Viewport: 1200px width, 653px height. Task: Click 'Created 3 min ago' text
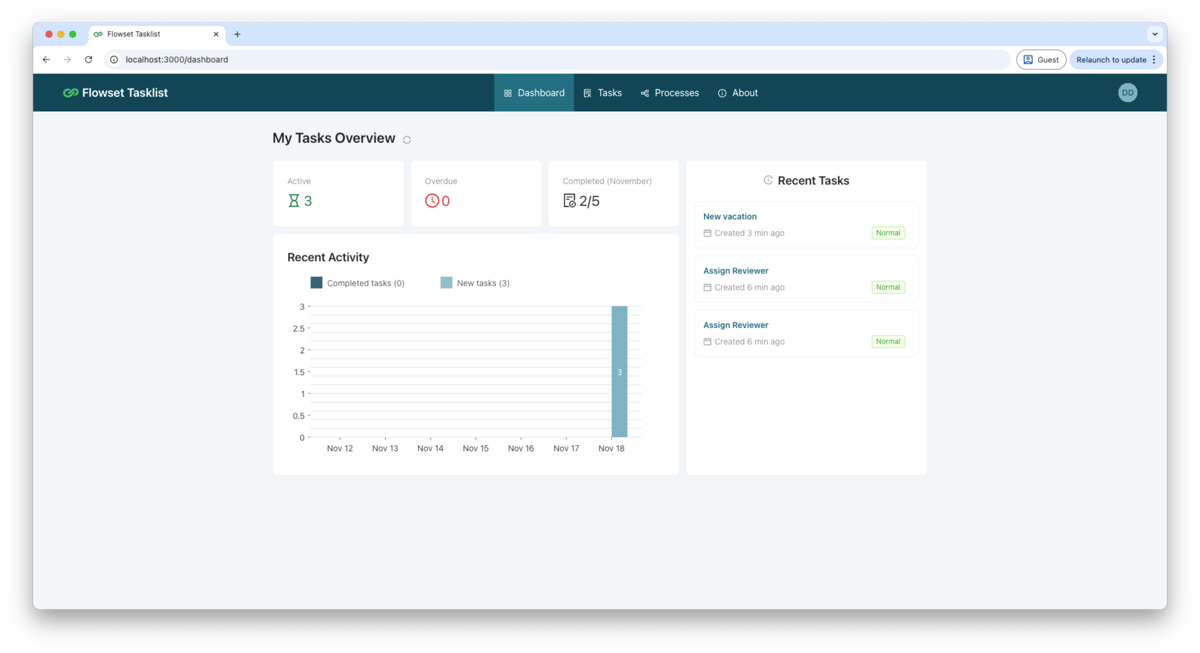tap(749, 233)
